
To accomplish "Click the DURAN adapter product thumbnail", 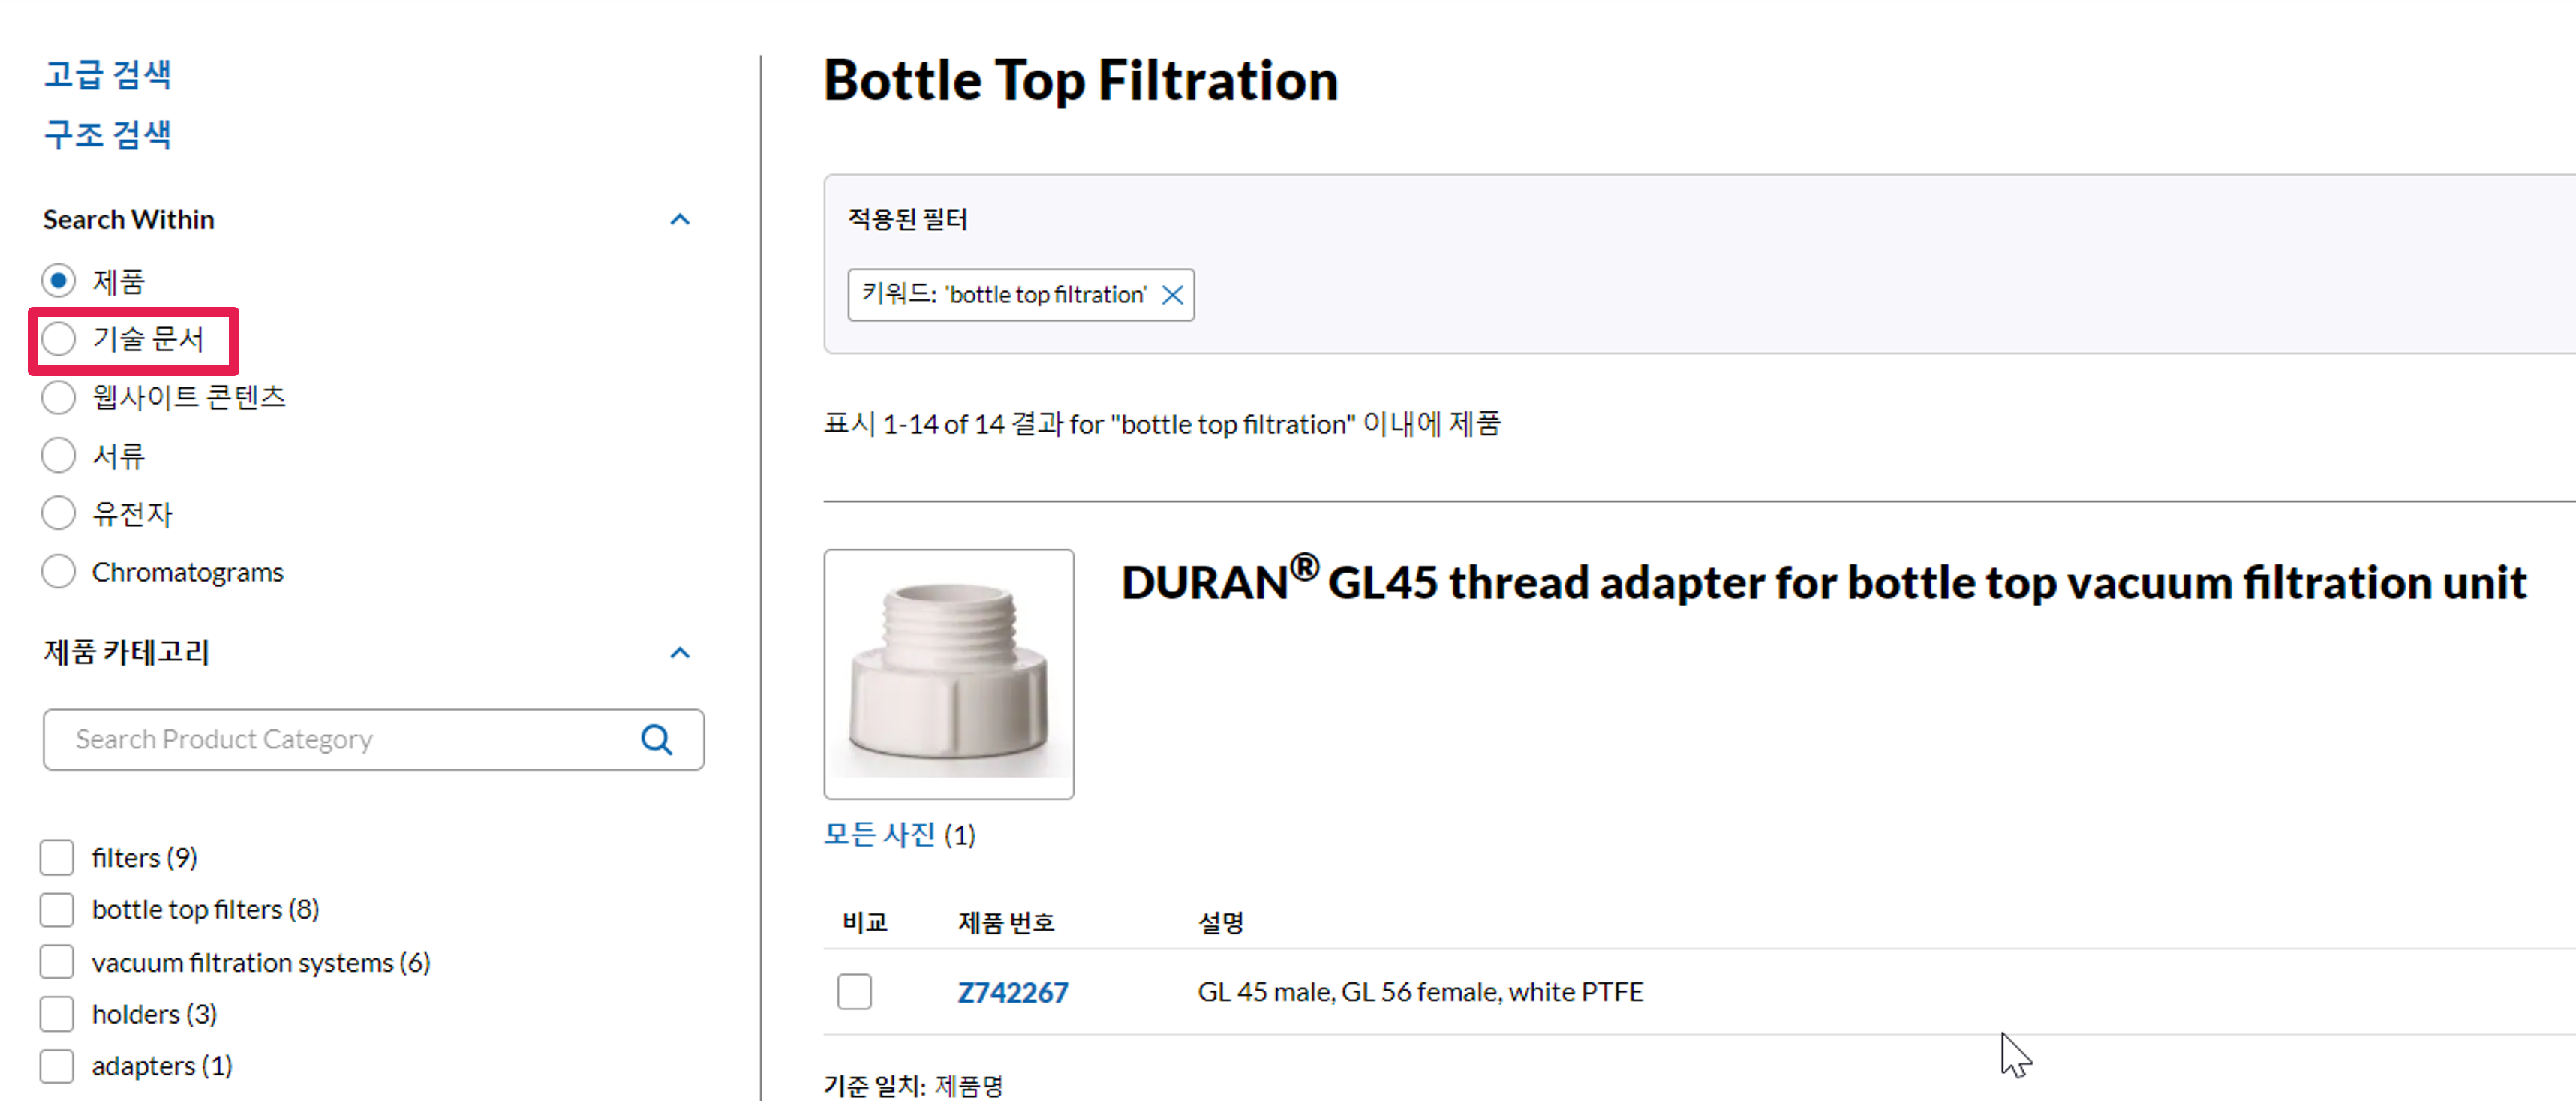I will point(948,673).
